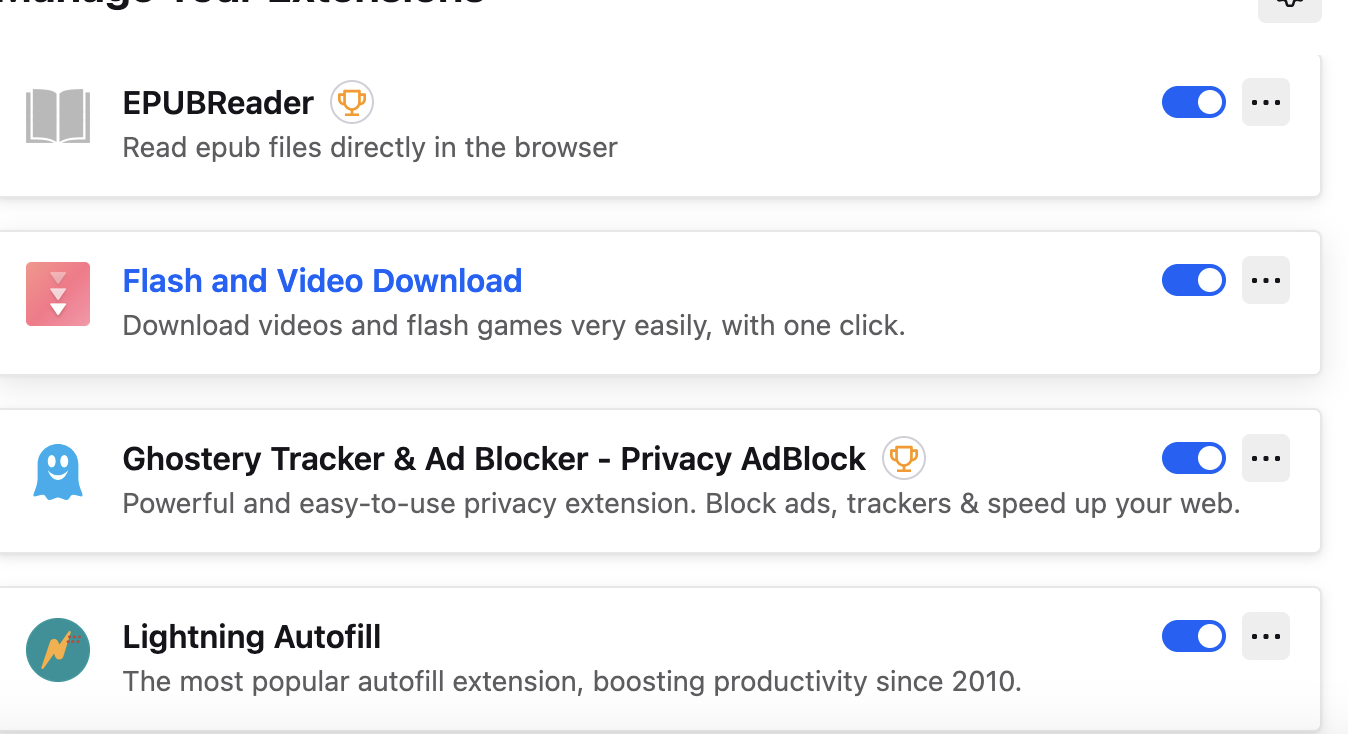Open the Flash and Video Download link
Viewport: 1348px width, 734px height.
point(322,281)
